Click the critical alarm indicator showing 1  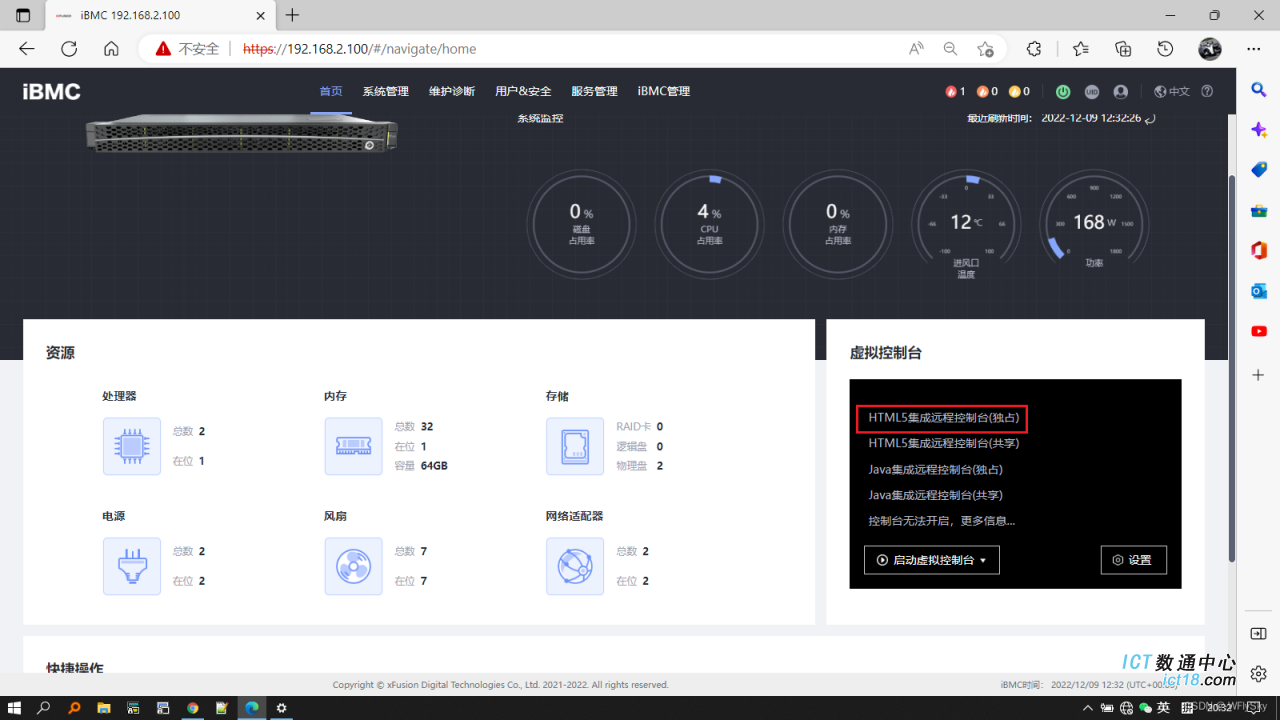[x=955, y=91]
